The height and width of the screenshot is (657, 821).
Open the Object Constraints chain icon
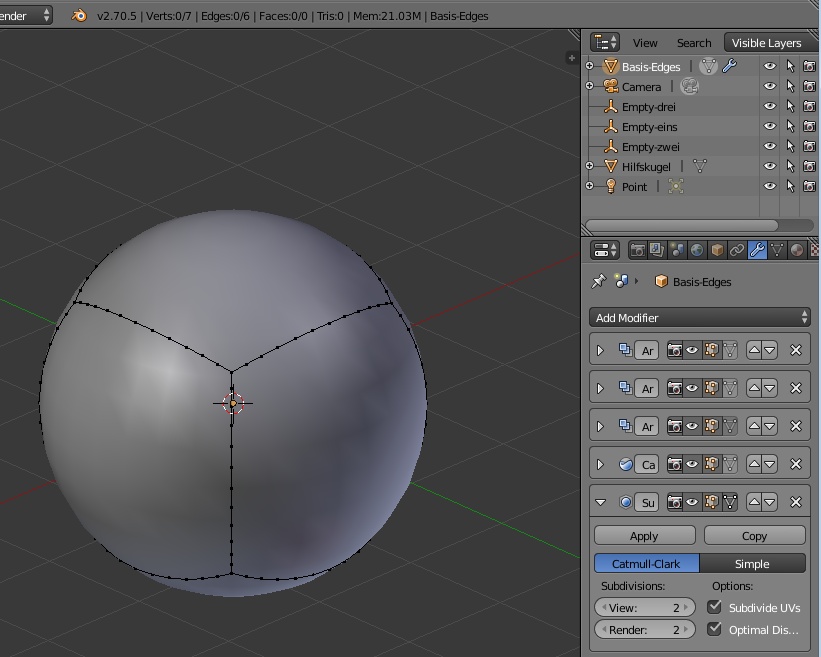[737, 250]
